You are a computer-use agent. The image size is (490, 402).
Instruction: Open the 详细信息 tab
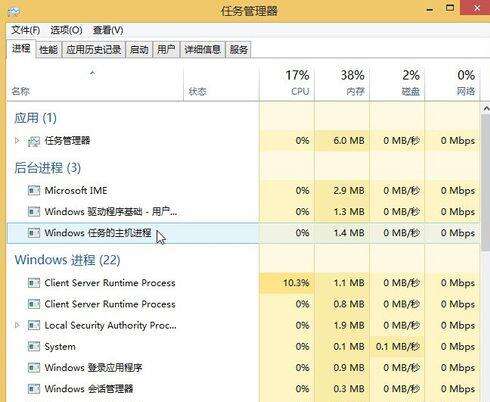(x=203, y=50)
